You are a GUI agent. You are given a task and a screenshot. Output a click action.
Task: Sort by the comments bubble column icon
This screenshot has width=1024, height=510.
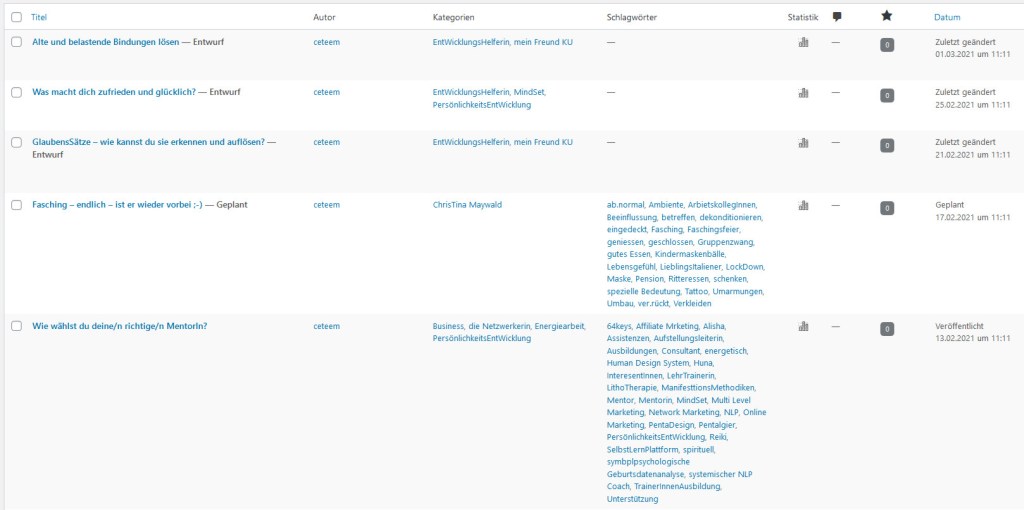[837, 17]
